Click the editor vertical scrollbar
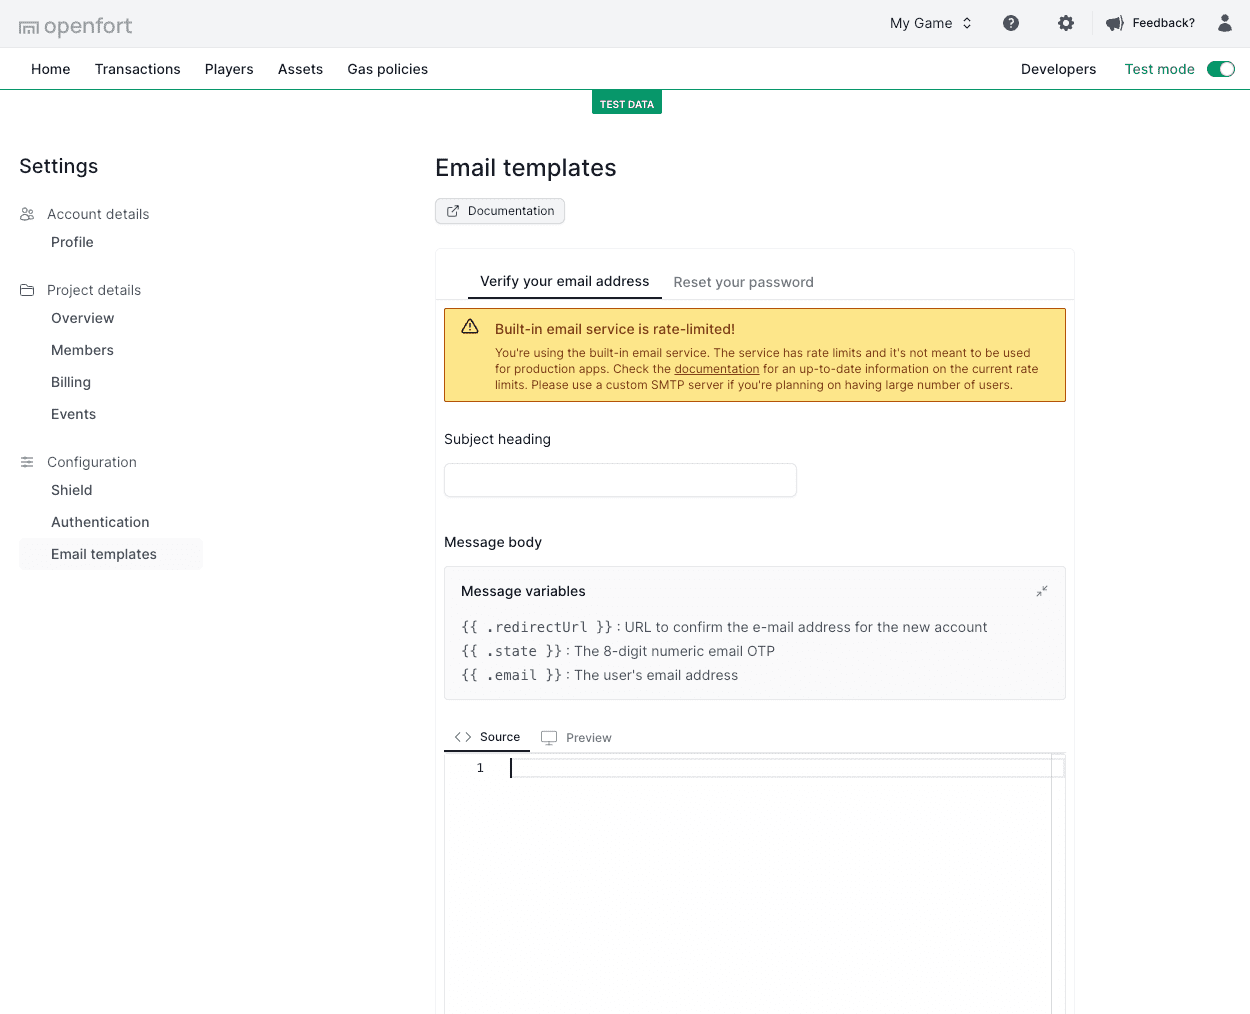The height and width of the screenshot is (1014, 1250). click(1058, 884)
